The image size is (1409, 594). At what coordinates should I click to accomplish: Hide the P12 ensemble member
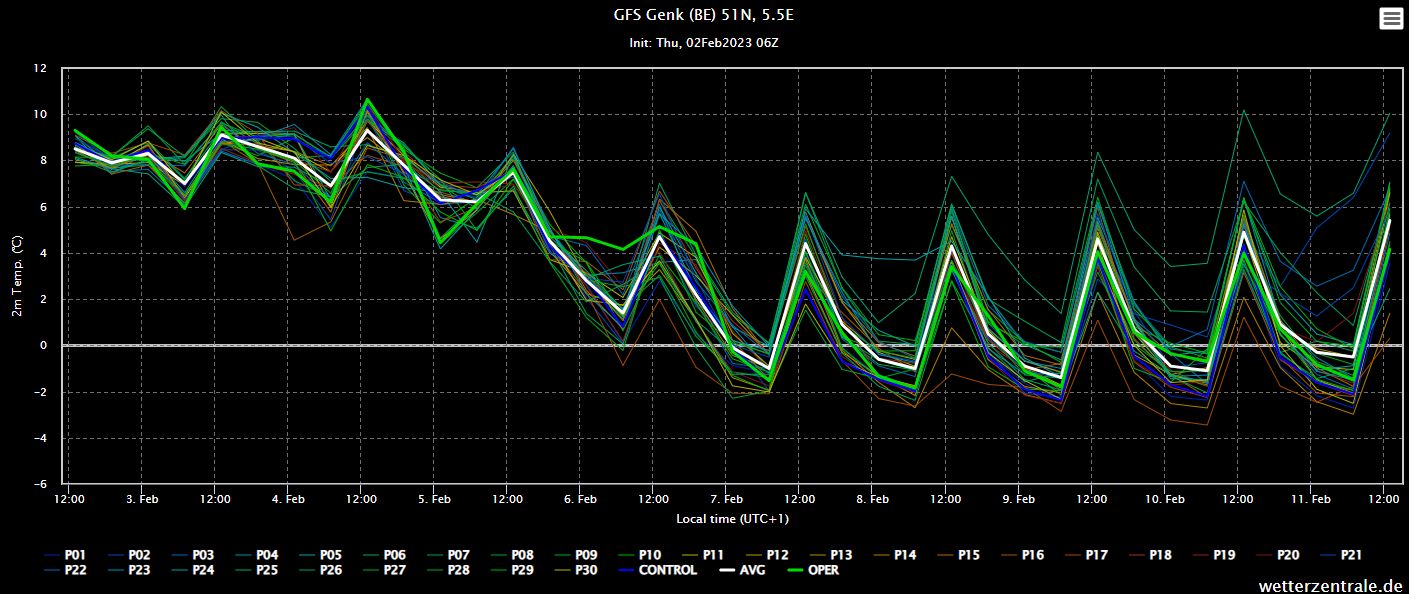click(x=769, y=554)
